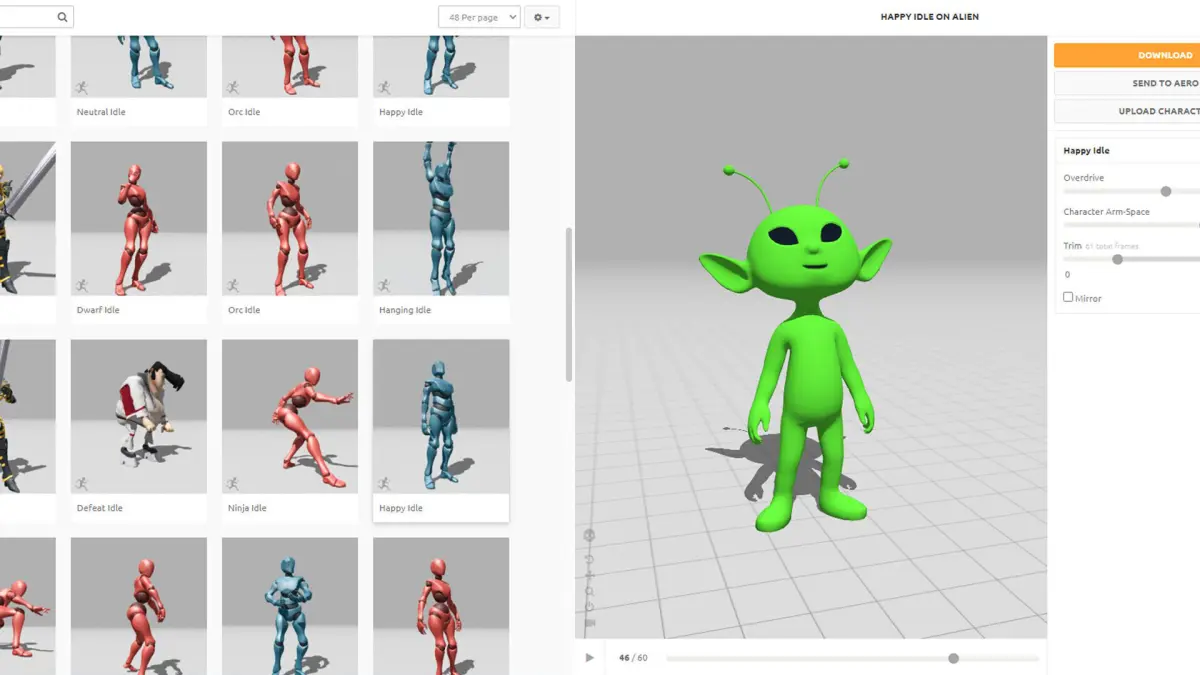Image resolution: width=1200 pixels, height=675 pixels.
Task: Click the Send to Aero button
Action: 1127,83
